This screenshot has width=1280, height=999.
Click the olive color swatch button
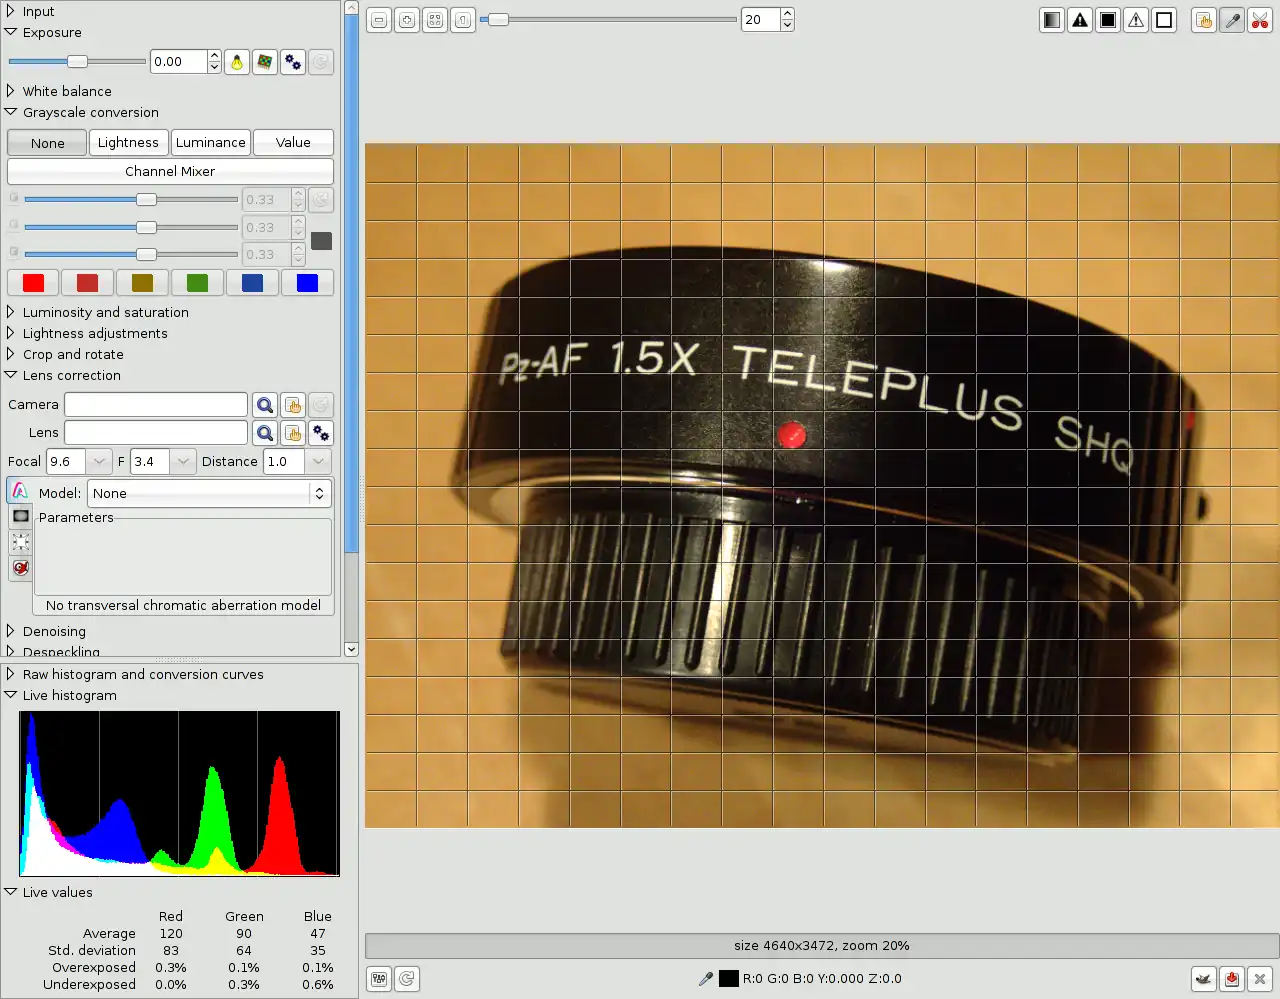142,283
